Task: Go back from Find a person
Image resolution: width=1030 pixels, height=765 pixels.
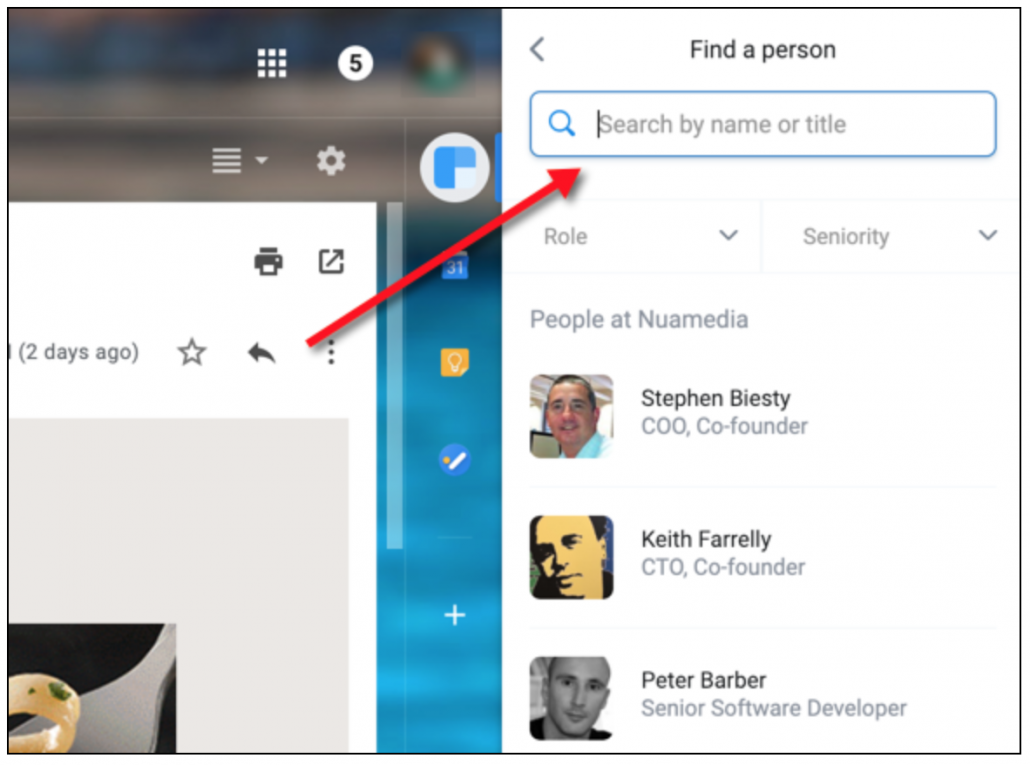Action: [537, 49]
